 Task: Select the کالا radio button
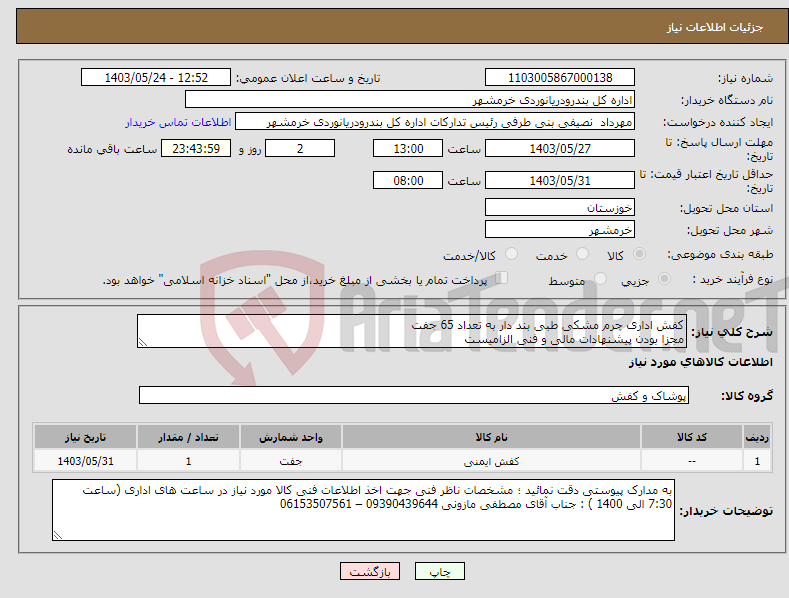pyautogui.click(x=639, y=254)
